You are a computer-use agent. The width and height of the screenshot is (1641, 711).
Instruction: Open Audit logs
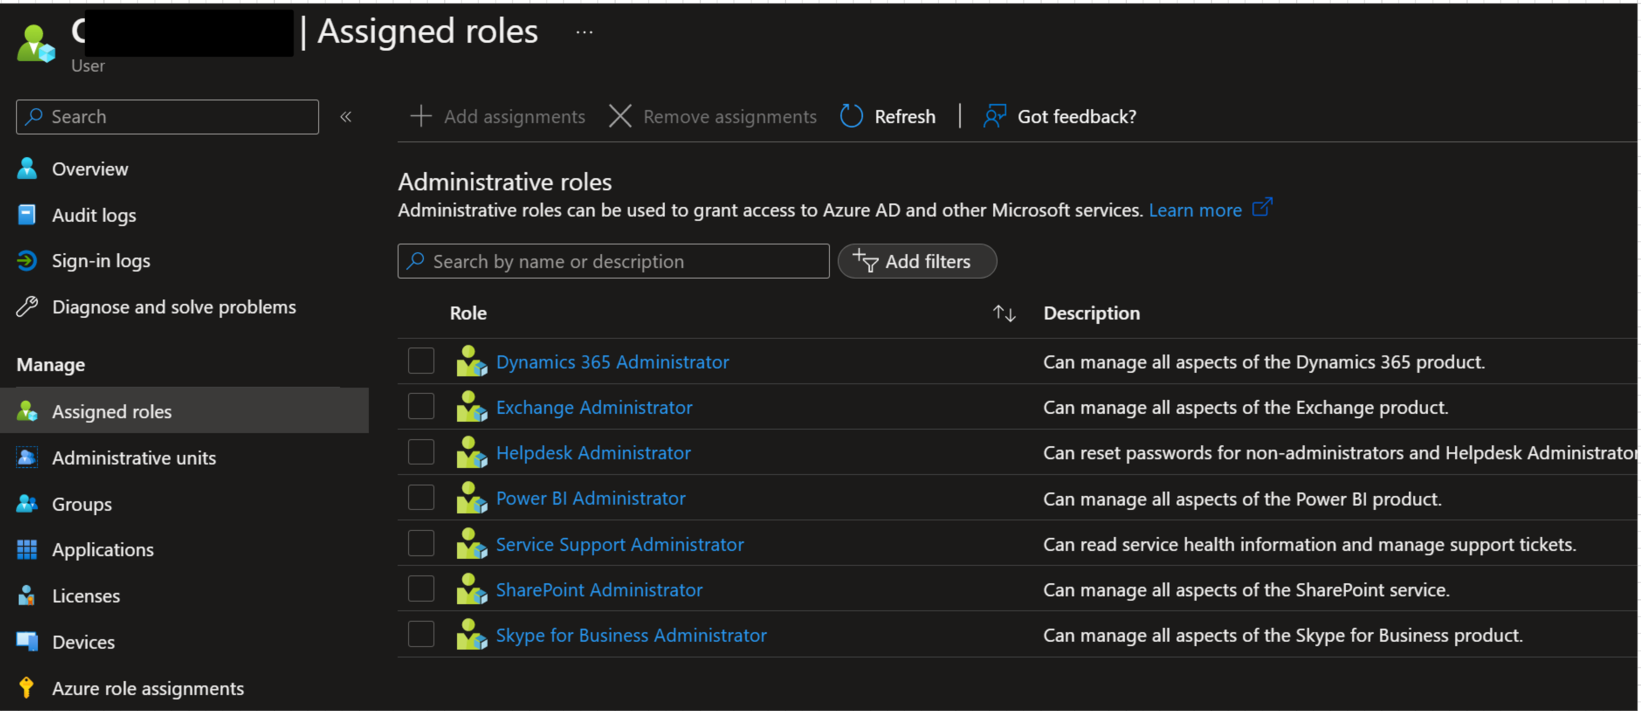click(x=94, y=215)
